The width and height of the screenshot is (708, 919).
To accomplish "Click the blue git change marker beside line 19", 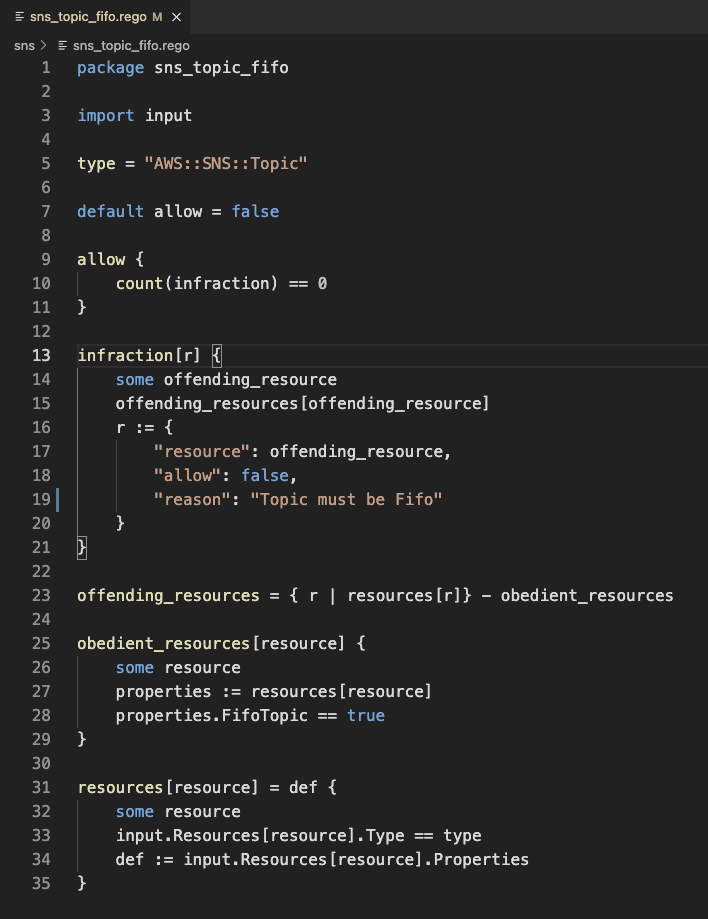I will point(60,499).
